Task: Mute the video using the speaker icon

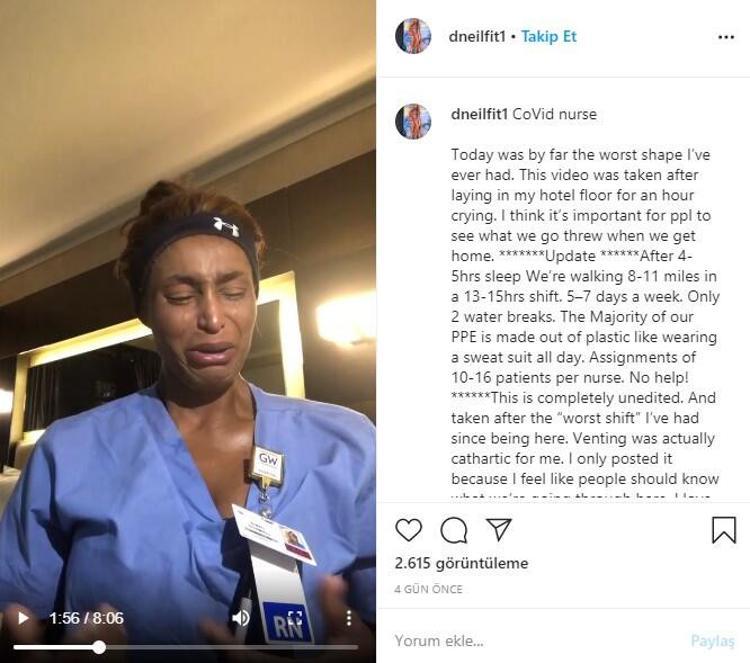Action: pos(241,618)
